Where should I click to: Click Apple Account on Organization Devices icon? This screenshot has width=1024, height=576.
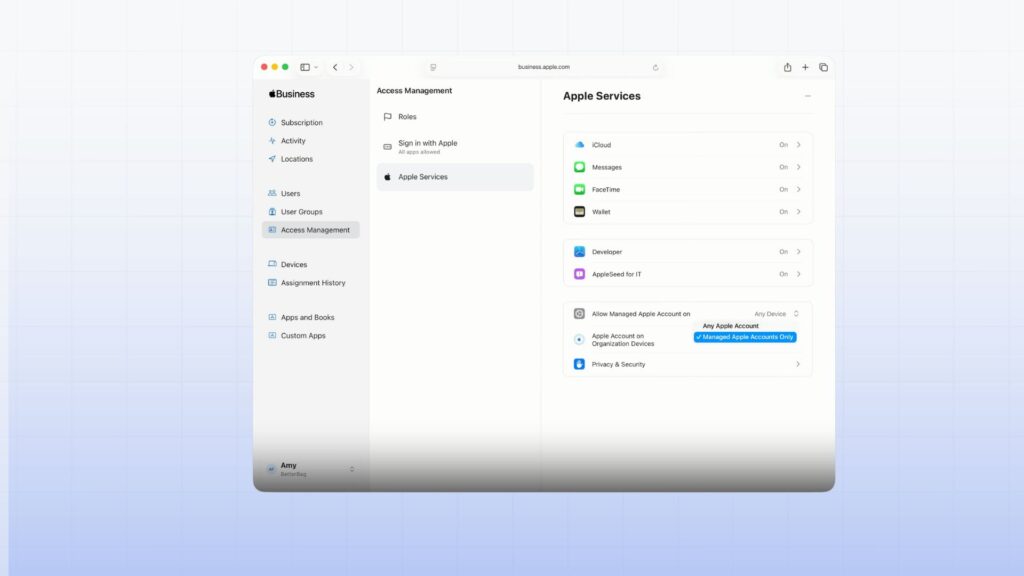(579, 340)
